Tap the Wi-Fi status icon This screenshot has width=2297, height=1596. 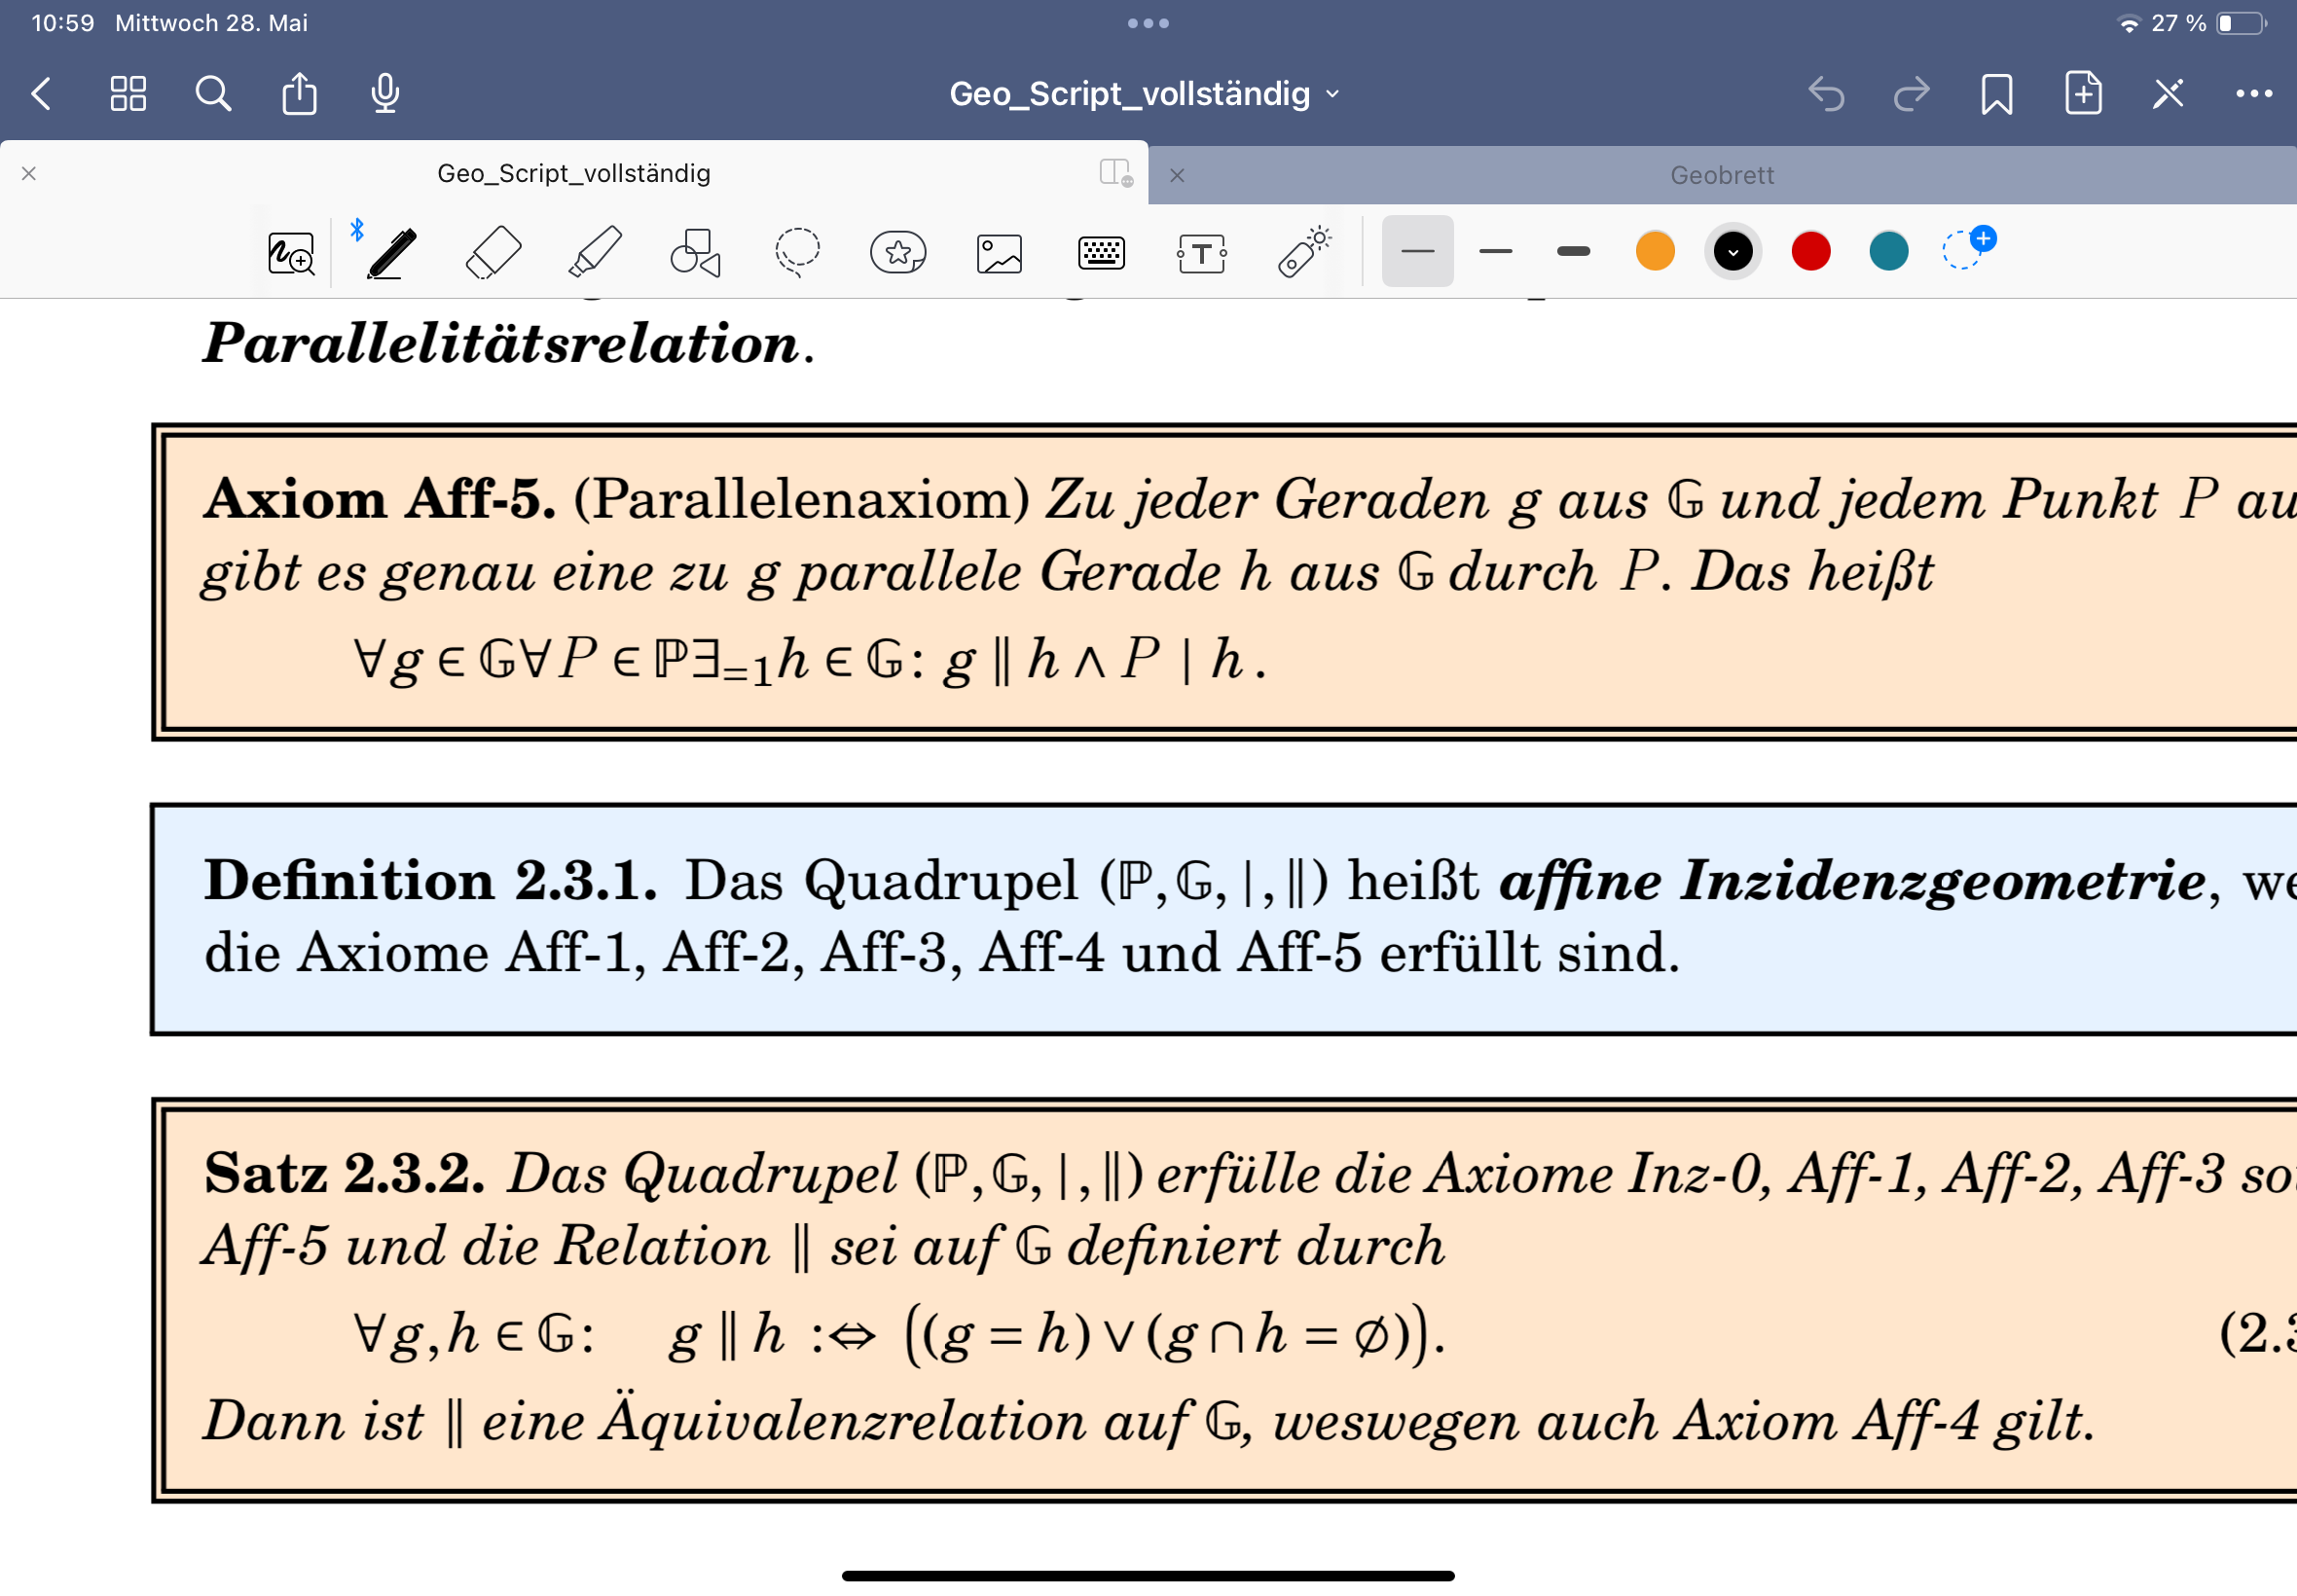2129,23
